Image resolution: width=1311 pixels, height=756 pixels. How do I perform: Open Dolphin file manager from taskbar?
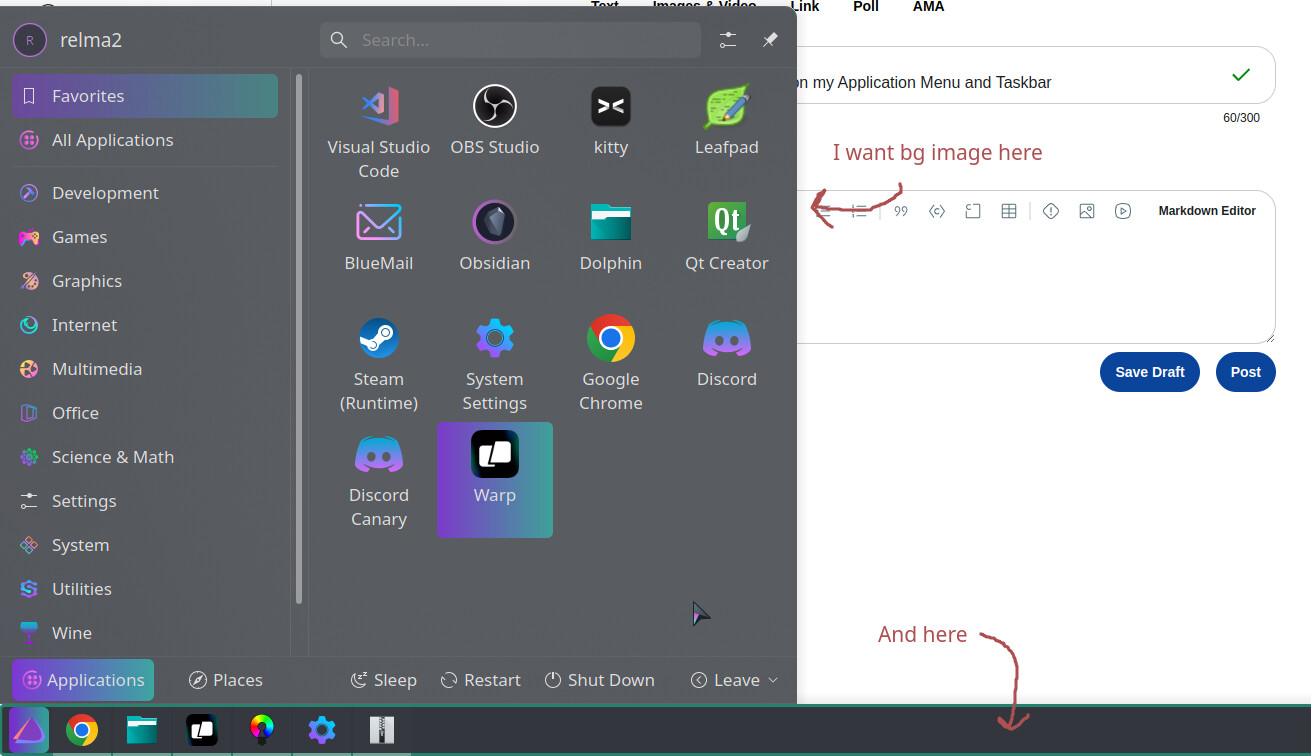pyautogui.click(x=142, y=731)
